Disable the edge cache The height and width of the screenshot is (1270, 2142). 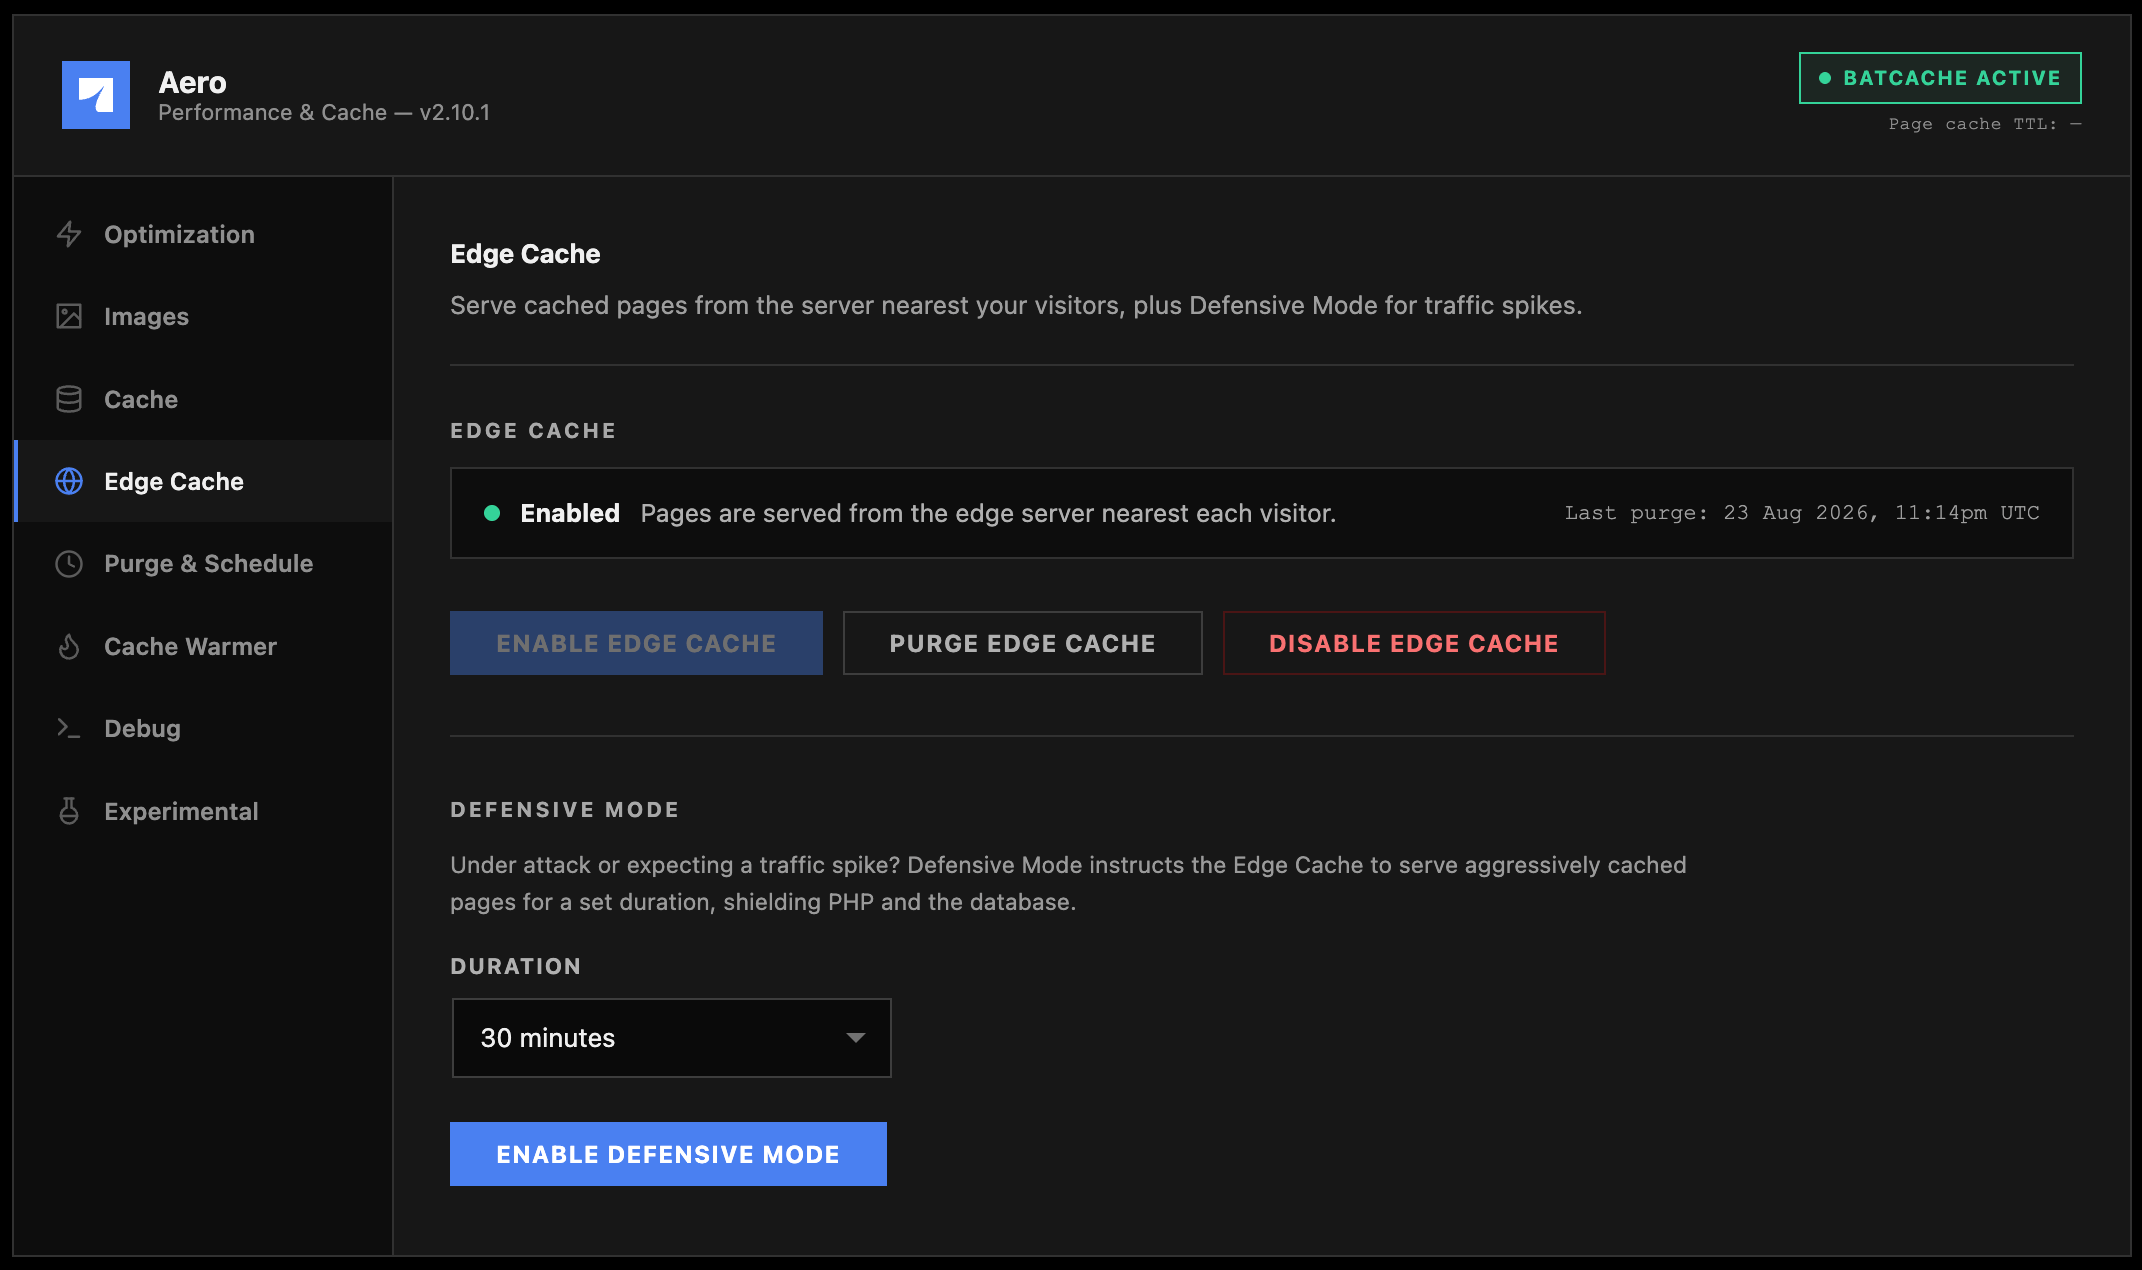point(1414,643)
